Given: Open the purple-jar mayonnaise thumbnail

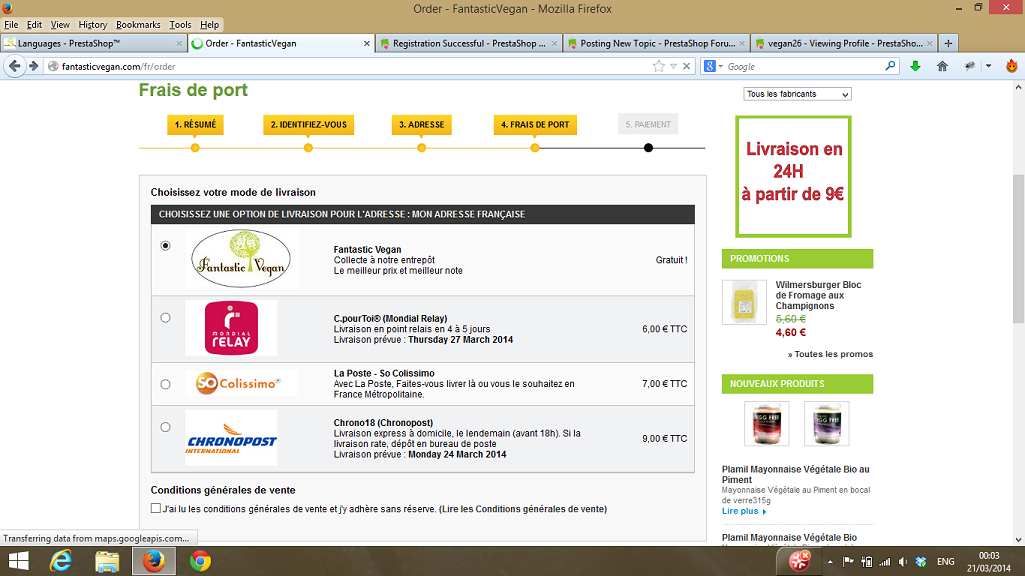Looking at the screenshot, I should pyautogui.click(x=826, y=424).
